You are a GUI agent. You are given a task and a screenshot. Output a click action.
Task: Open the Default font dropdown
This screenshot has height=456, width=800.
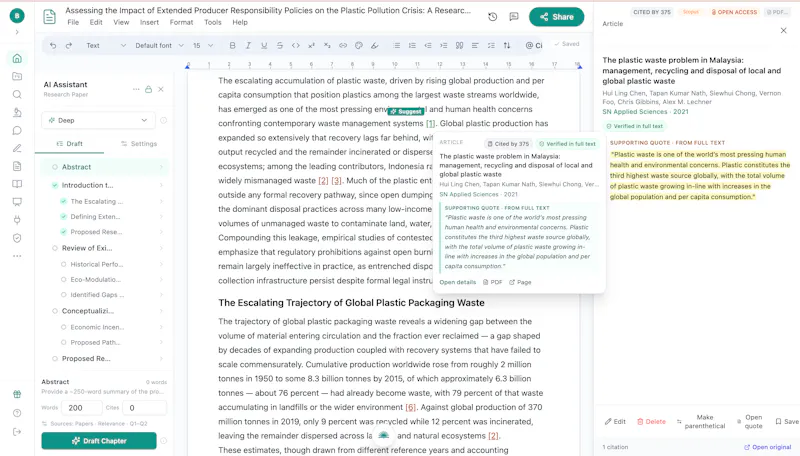(x=159, y=45)
